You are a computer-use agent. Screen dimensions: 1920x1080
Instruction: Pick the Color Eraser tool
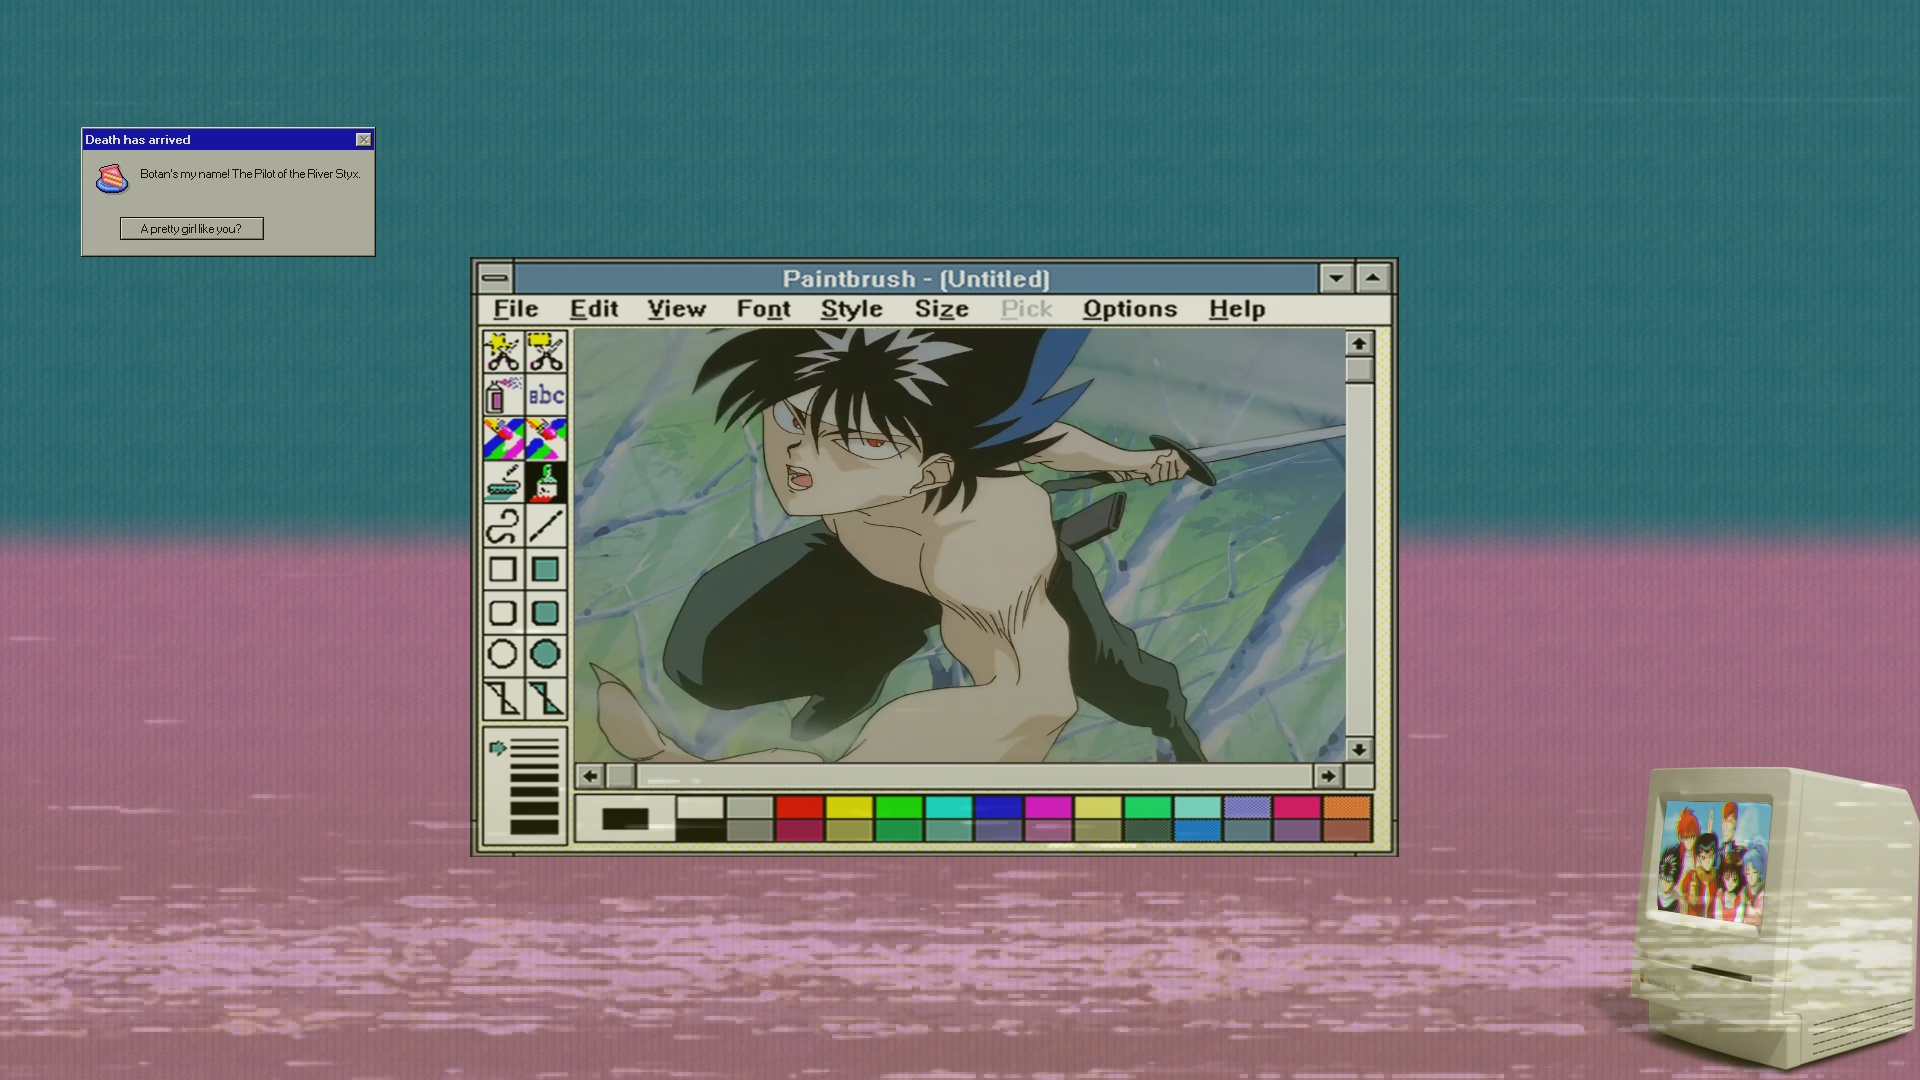(x=502, y=439)
